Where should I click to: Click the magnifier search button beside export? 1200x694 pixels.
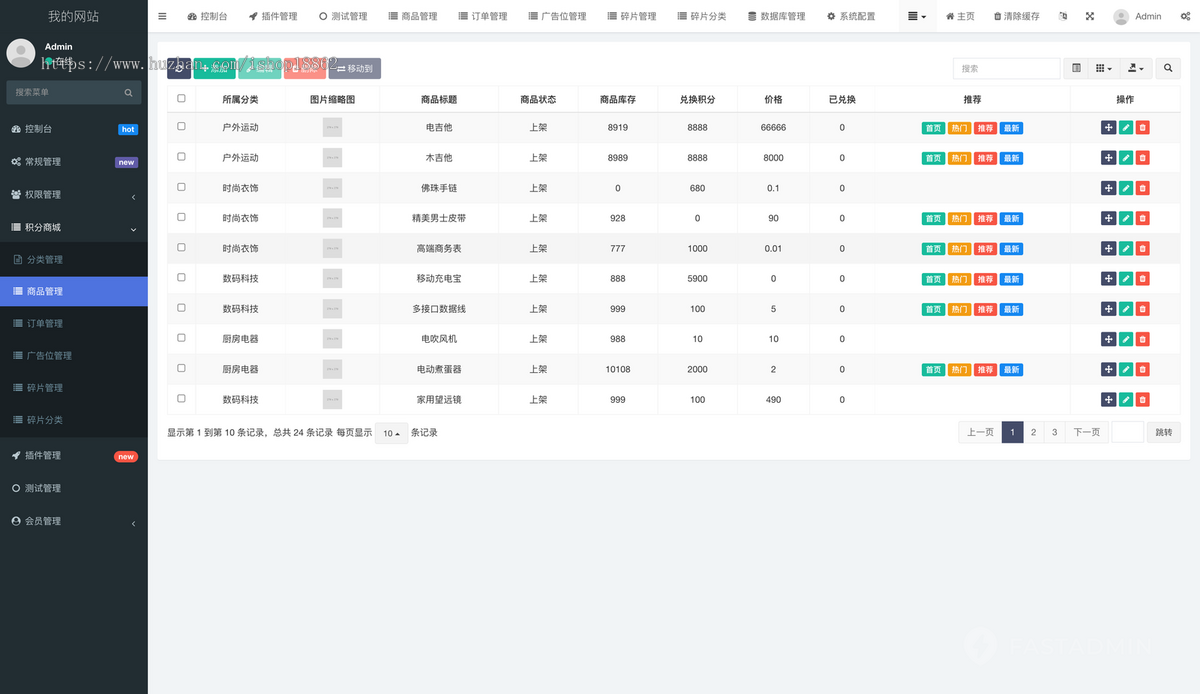tap(1168, 69)
